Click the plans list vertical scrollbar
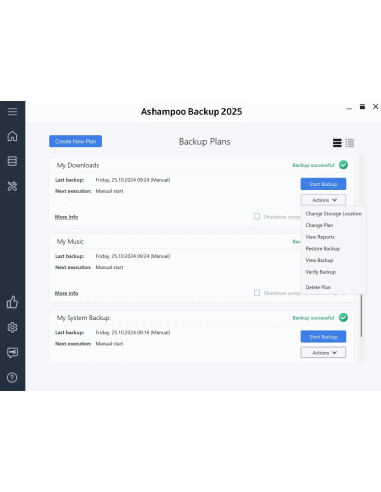381x492 pixels. point(361,315)
